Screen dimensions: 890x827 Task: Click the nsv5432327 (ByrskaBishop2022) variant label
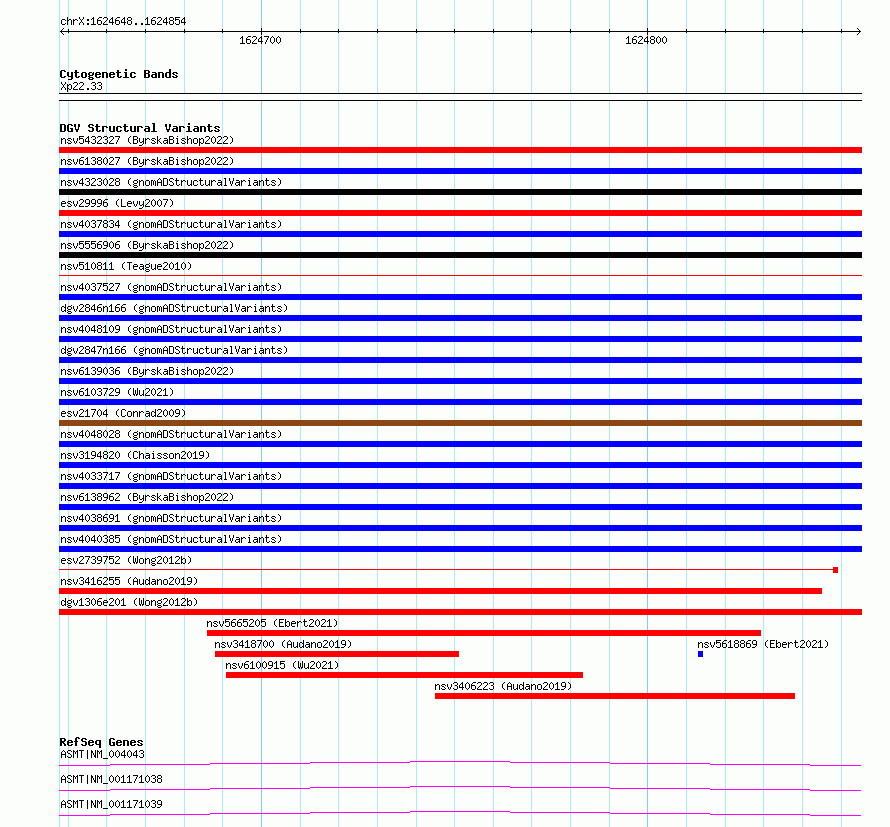click(147, 140)
